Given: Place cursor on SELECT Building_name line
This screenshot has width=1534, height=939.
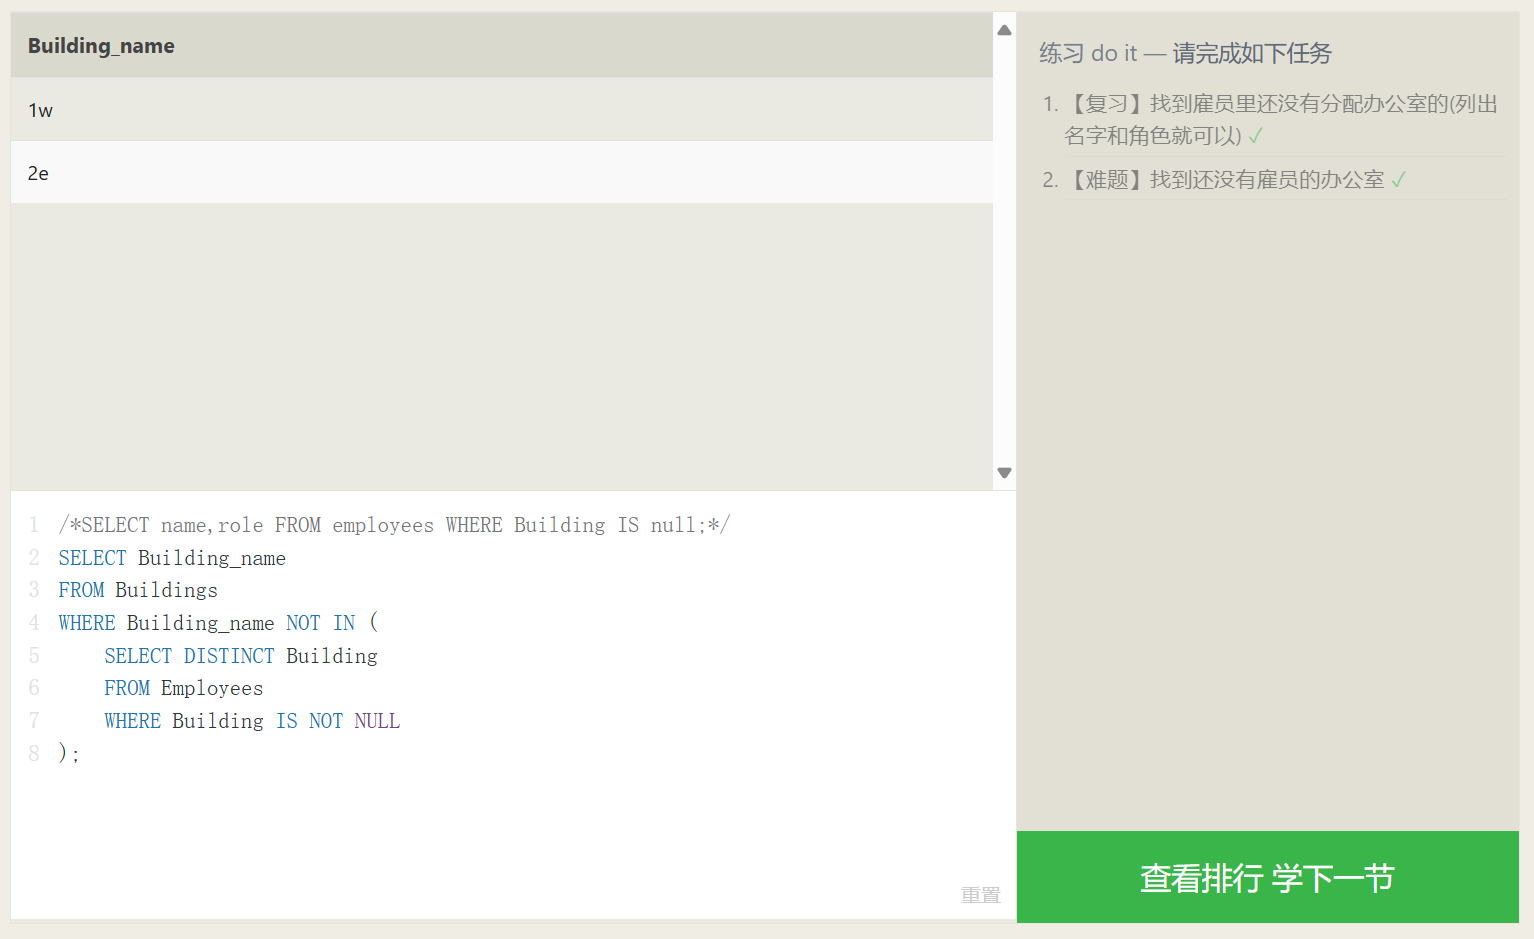Looking at the screenshot, I should click(x=172, y=558).
